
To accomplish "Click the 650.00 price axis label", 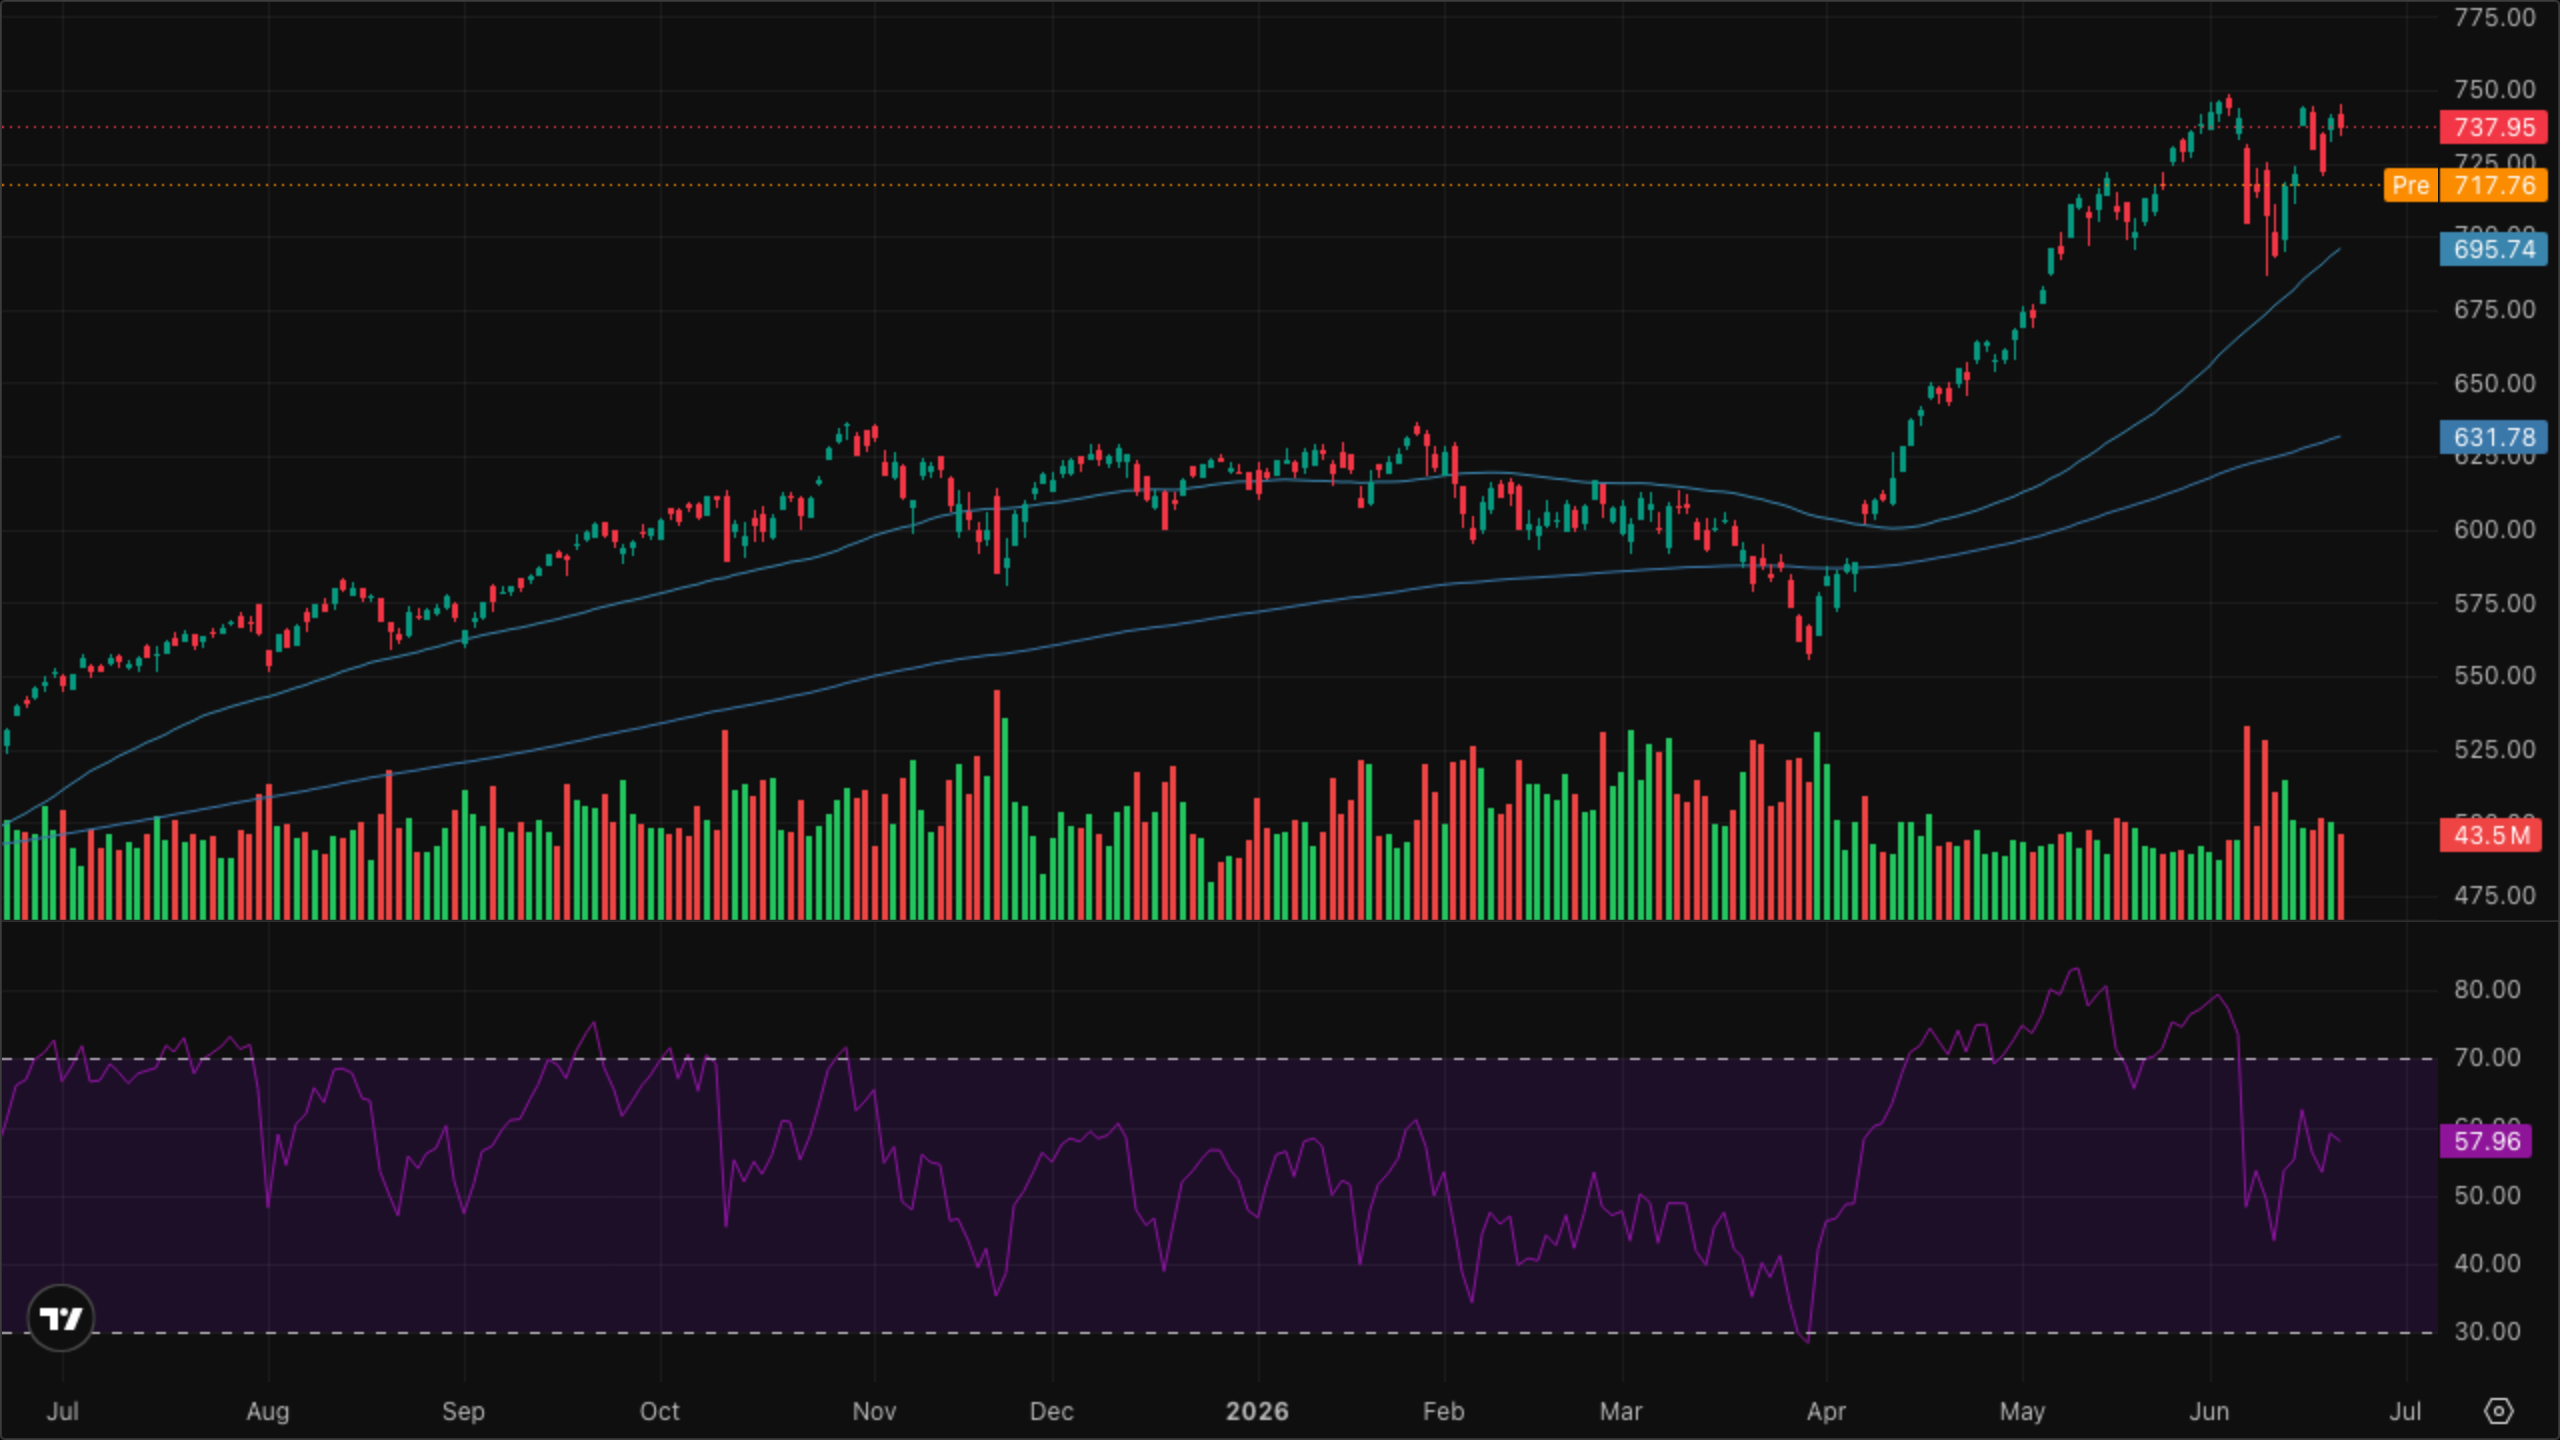I will point(2494,383).
